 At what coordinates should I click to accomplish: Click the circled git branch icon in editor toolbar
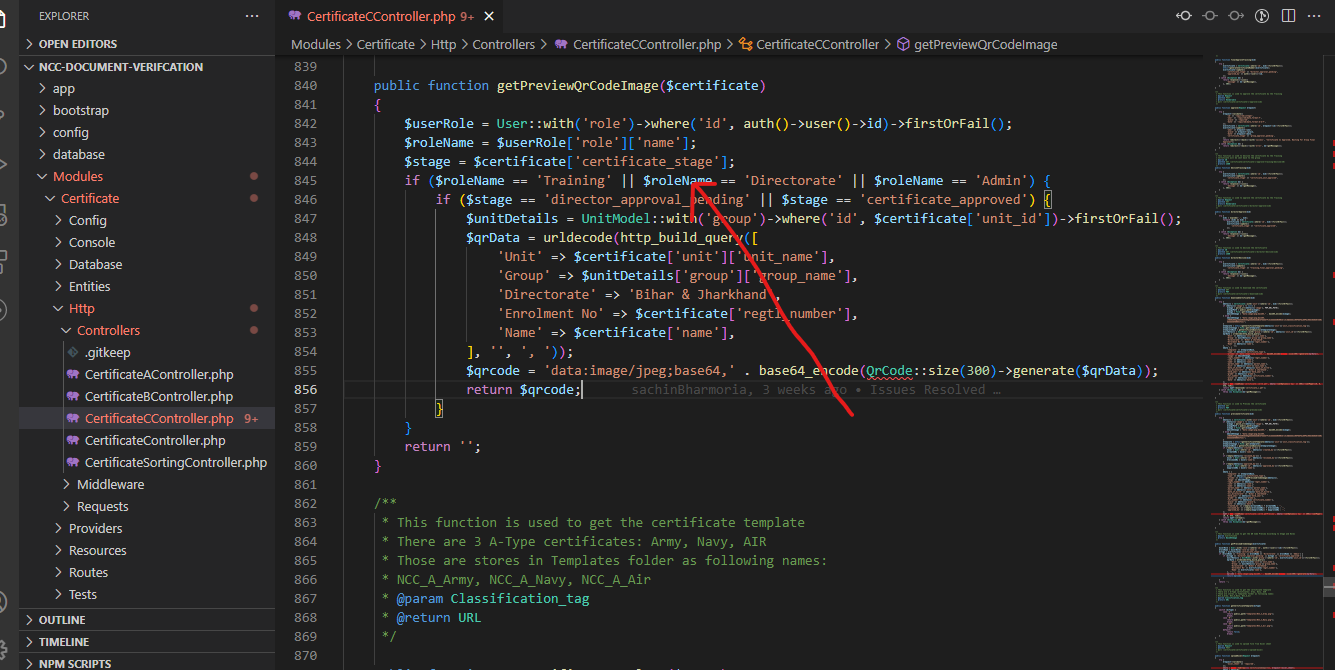1262,15
